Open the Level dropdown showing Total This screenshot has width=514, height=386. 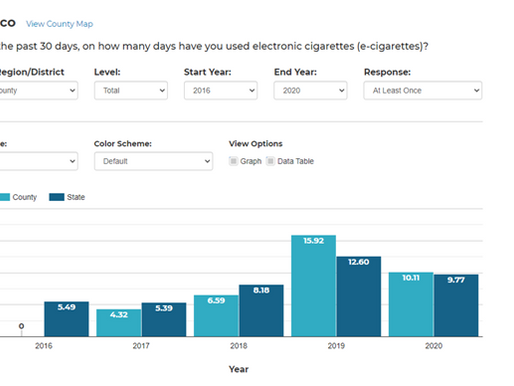click(x=131, y=90)
